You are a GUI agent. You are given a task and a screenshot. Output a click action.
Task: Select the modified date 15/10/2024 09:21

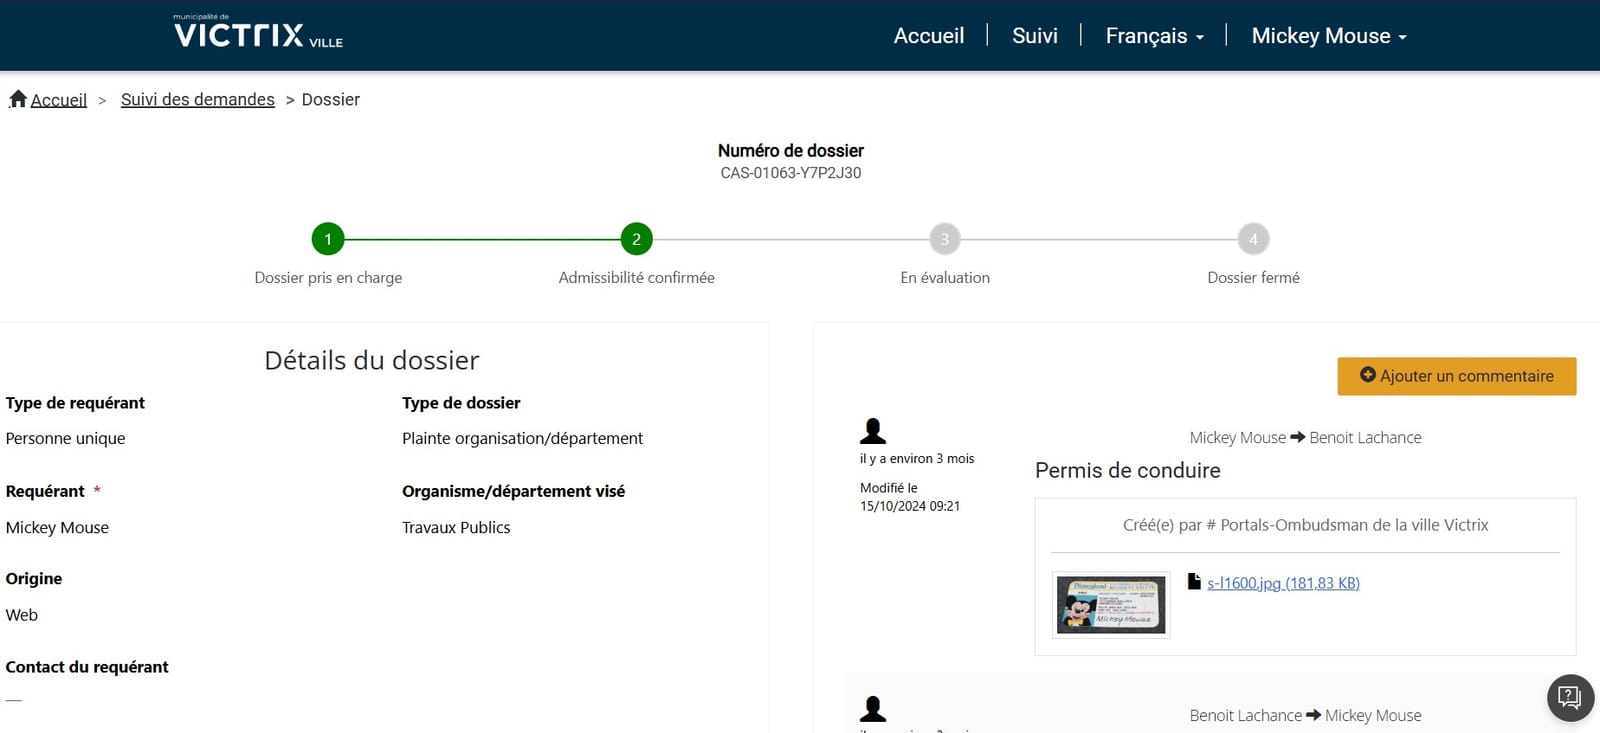point(910,506)
